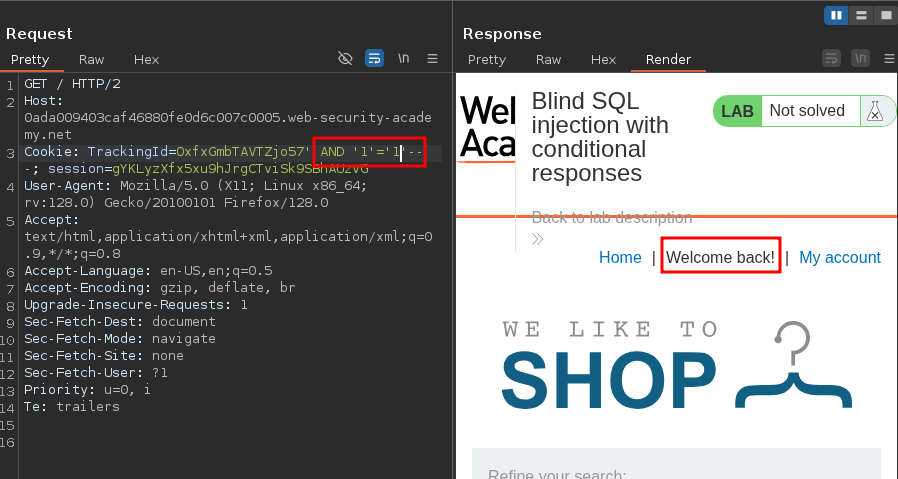Viewport: 898px width, 479px height.
Task: Toggle hide non-printable characters eye icon in Request
Action: (345, 59)
